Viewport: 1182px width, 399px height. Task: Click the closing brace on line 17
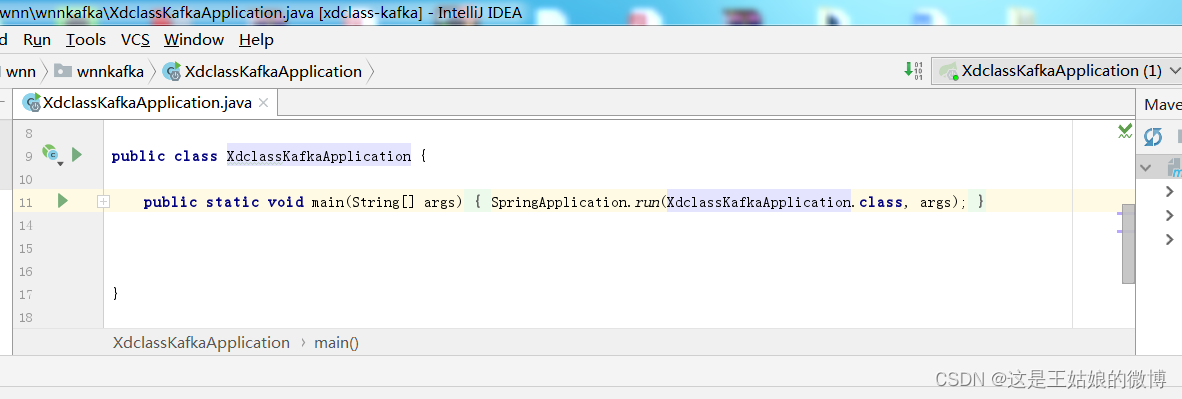[115, 293]
